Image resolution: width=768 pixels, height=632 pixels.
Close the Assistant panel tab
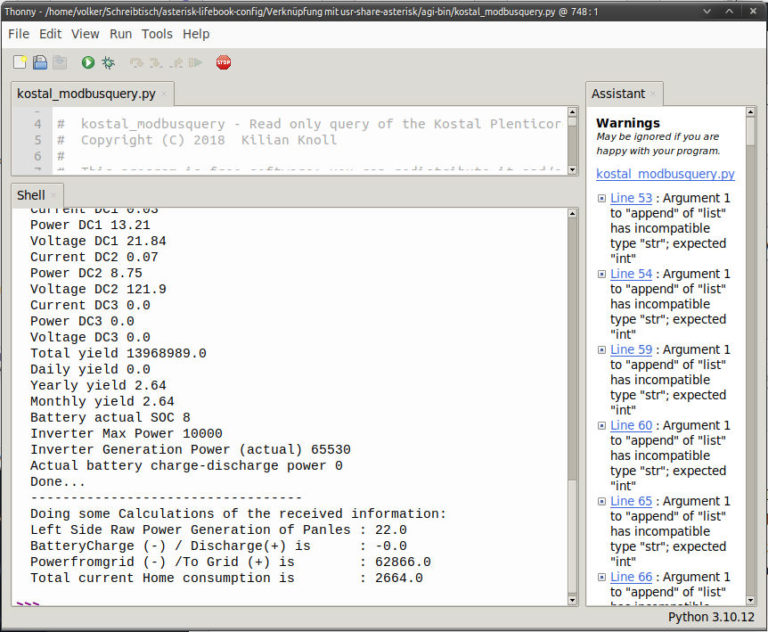(654, 94)
